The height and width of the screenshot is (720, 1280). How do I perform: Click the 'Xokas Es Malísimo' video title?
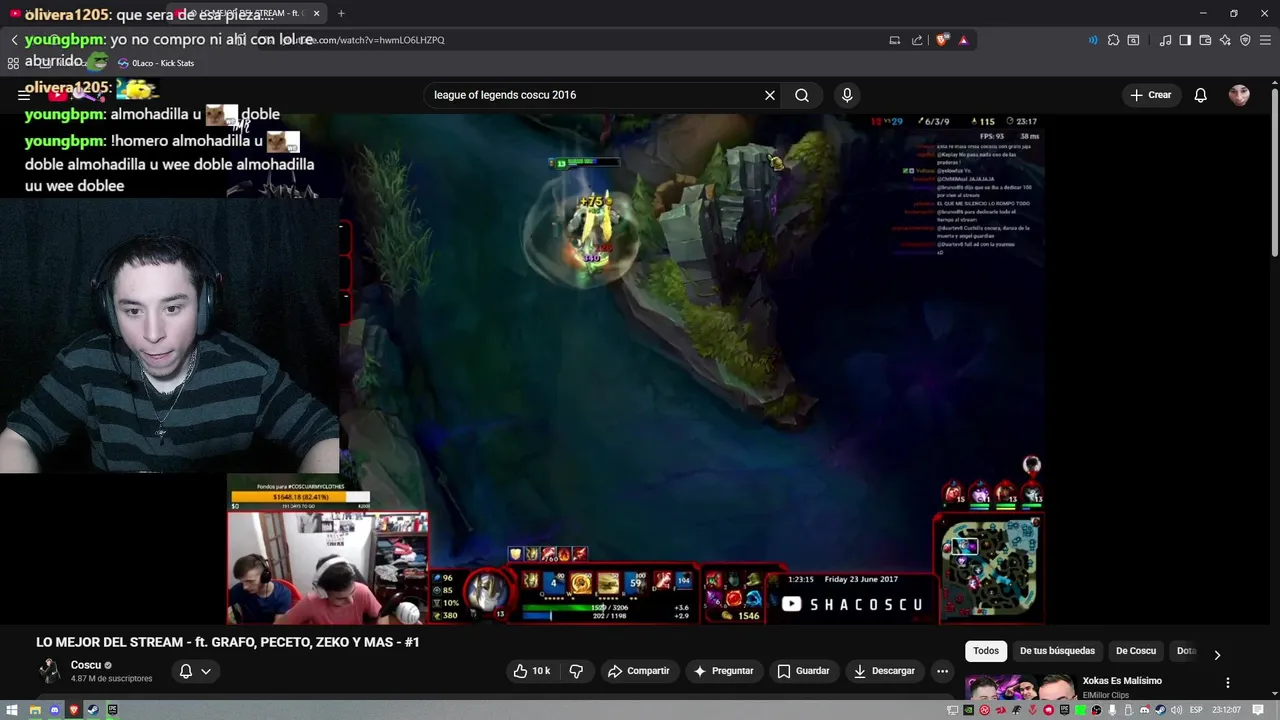click(x=1122, y=681)
